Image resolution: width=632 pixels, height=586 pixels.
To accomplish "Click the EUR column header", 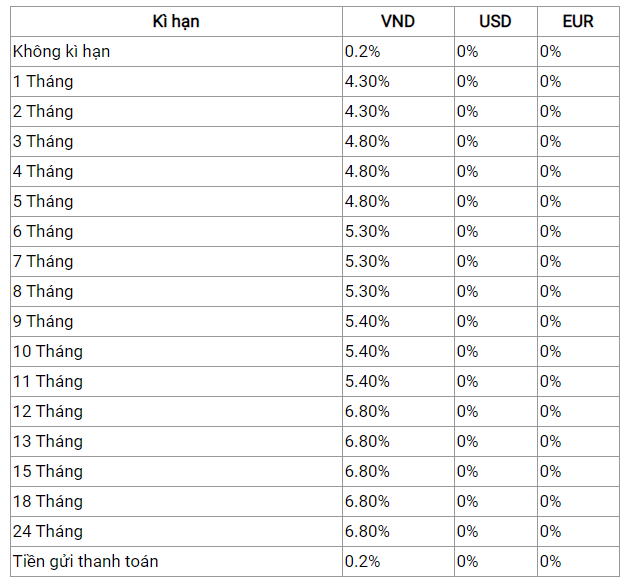I will (578, 21).
